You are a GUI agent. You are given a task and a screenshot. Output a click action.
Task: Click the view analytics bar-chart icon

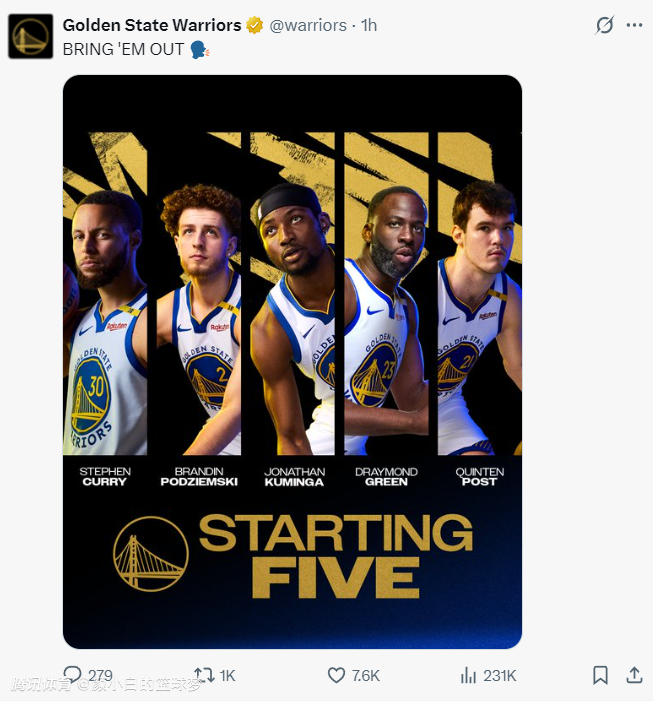click(468, 675)
